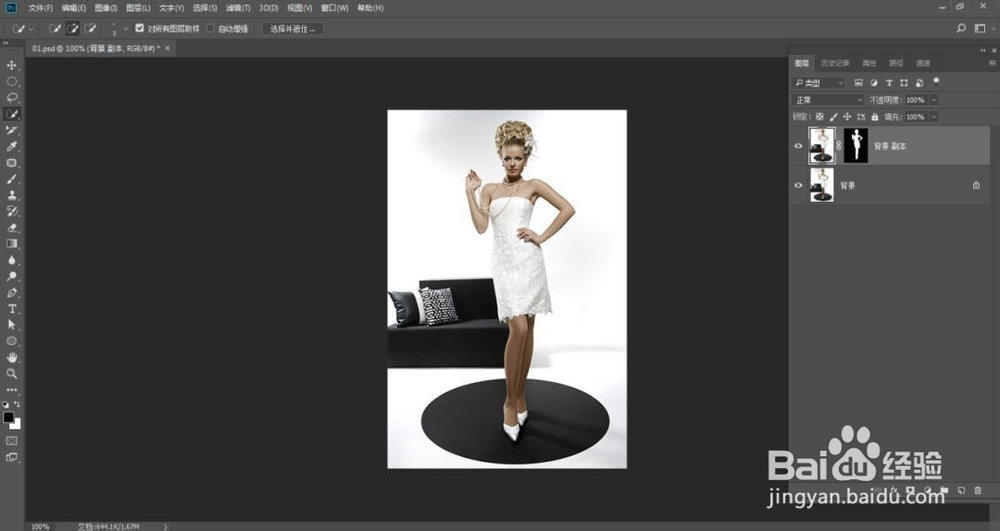Select the Pen tool
Screen dimensions: 1000x531
click(x=11, y=293)
